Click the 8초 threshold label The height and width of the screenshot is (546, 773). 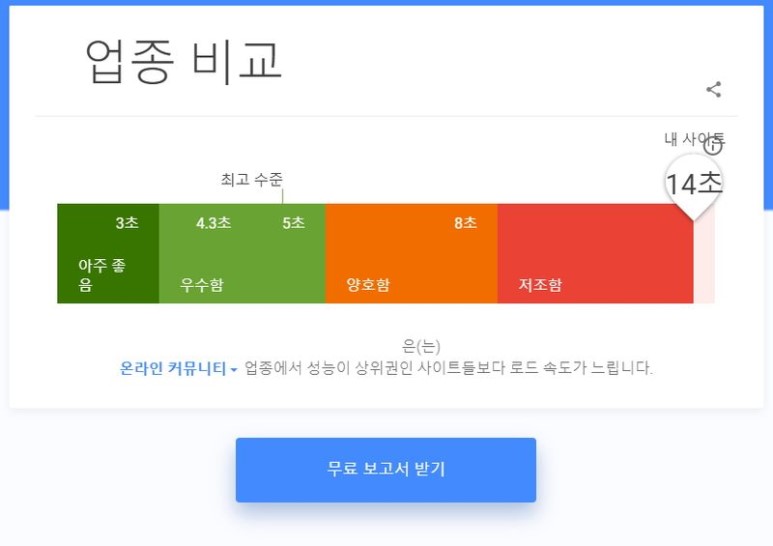(465, 223)
